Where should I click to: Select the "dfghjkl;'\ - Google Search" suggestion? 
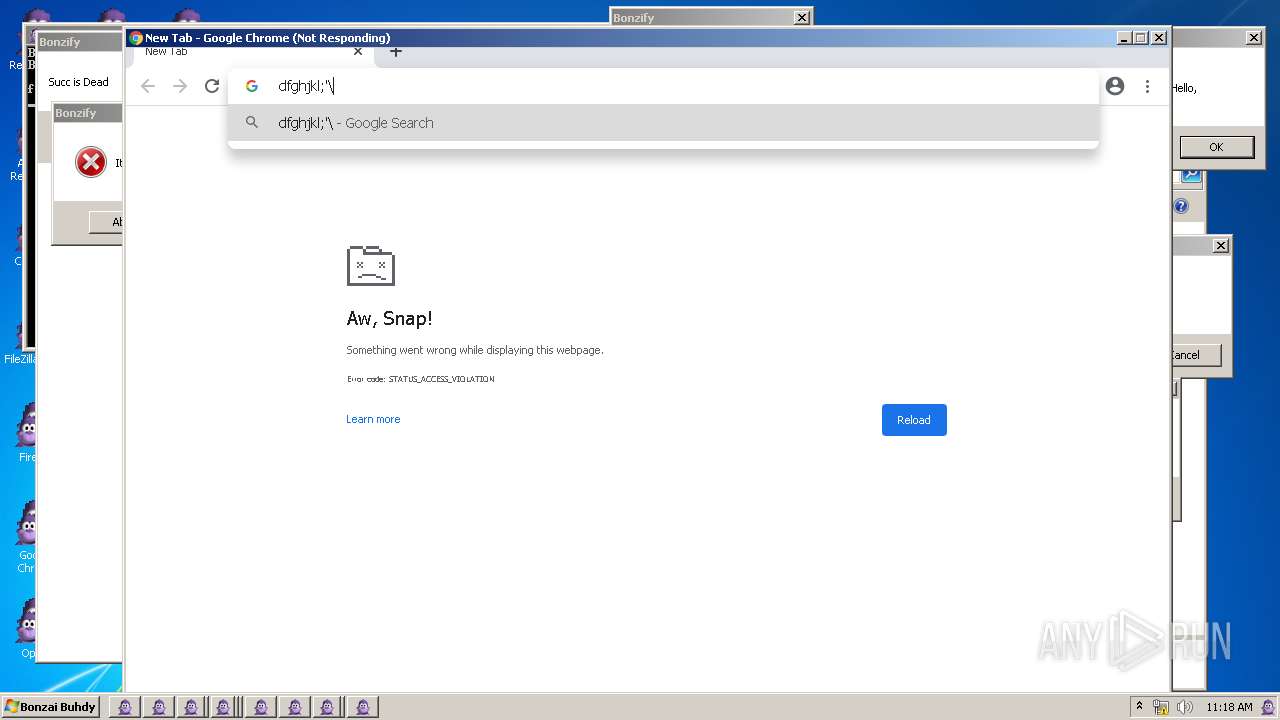663,123
